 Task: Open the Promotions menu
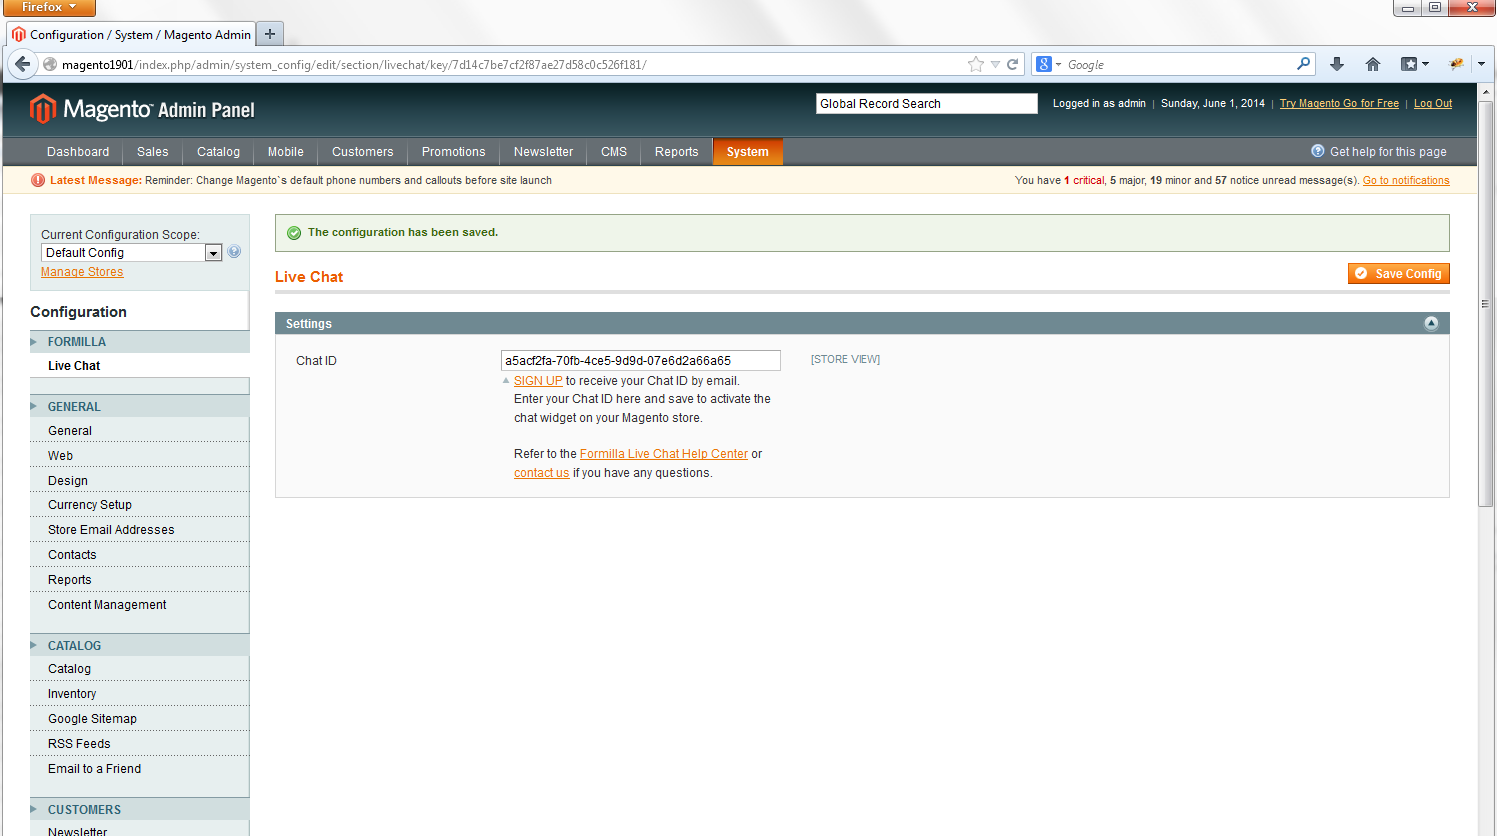coord(454,152)
